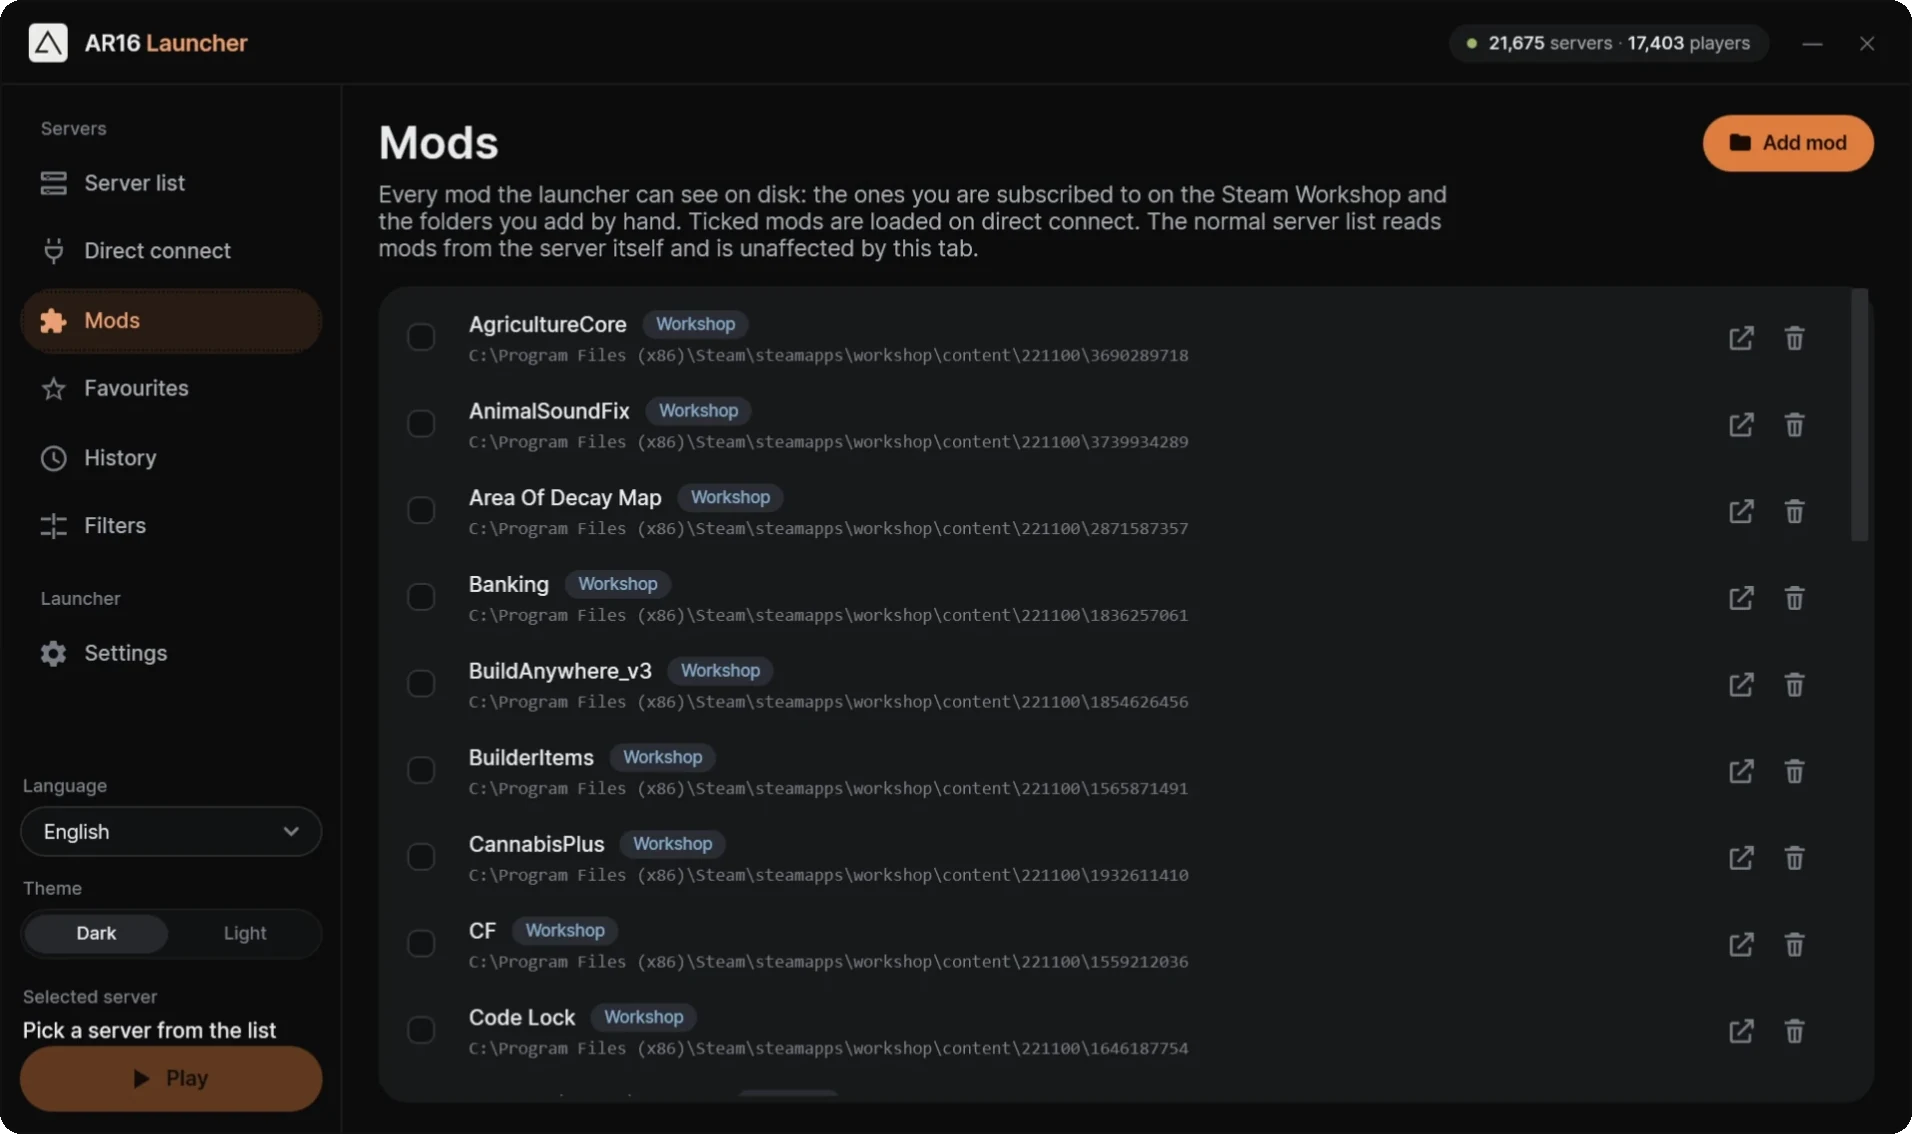Open Banking mod external link
Screen dimensions: 1912x1134
[1741, 598]
